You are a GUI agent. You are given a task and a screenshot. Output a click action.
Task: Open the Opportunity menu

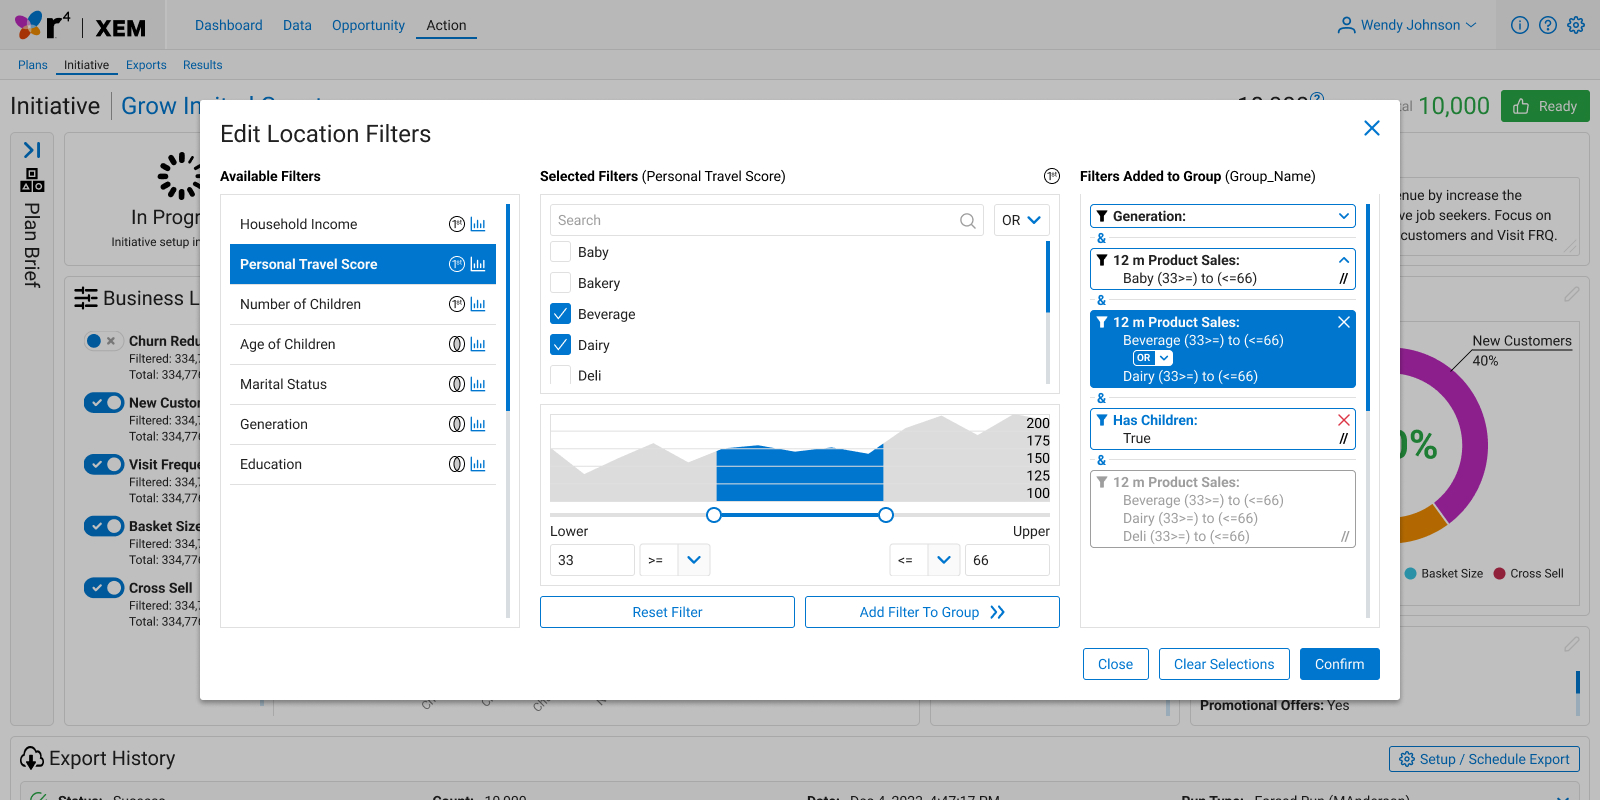[x=368, y=25]
